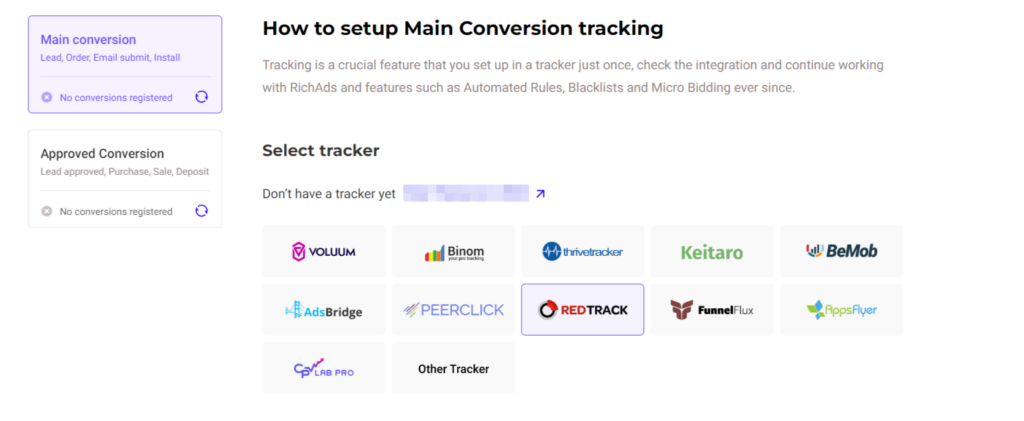Click the selected RedTrack tracker tile
This screenshot has width=1024, height=421.
tap(583, 309)
